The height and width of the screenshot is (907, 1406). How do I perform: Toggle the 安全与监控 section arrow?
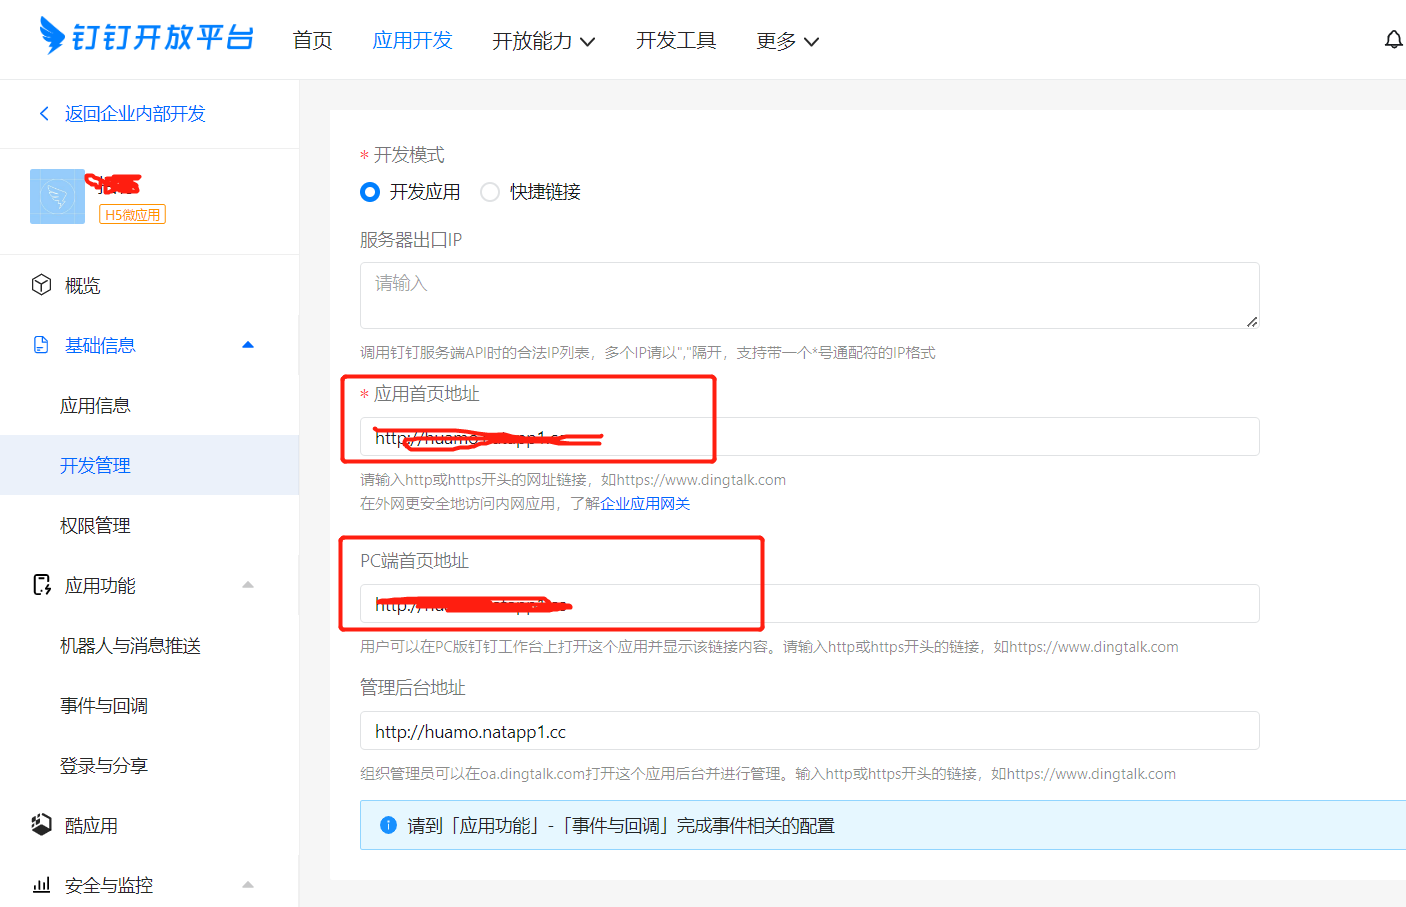pyautogui.click(x=248, y=885)
